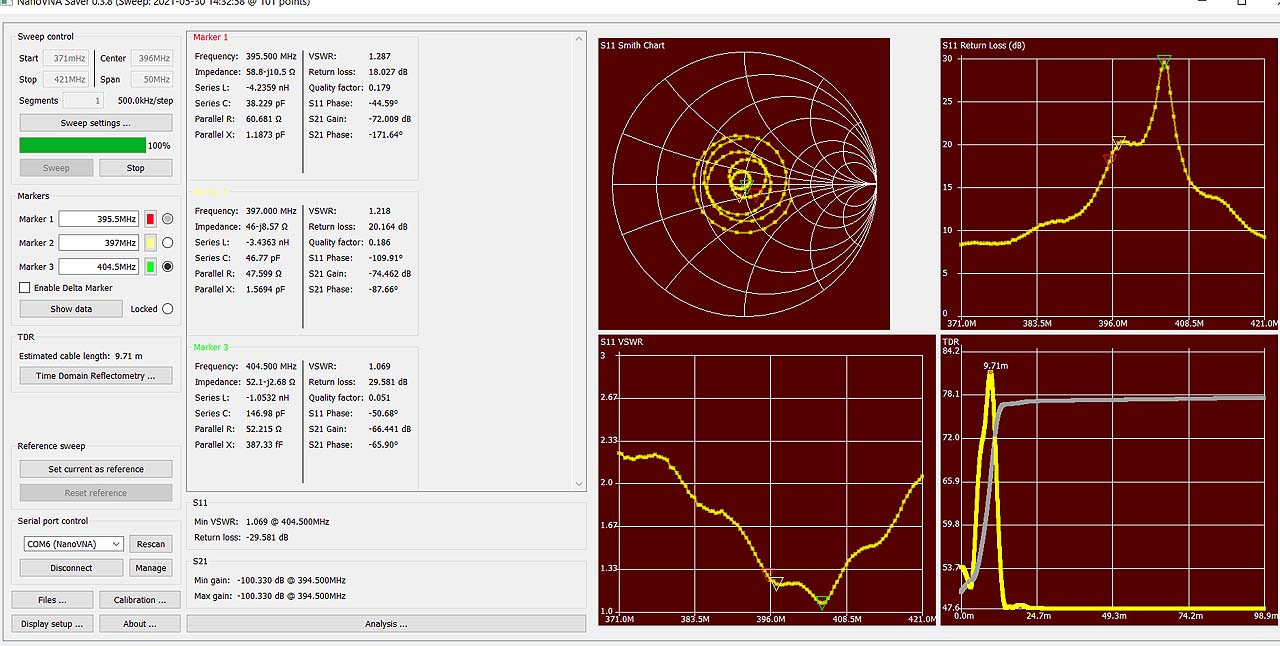This screenshot has width=1280, height=646.
Task: Select the Marker 3 radio button
Action: 167,267
